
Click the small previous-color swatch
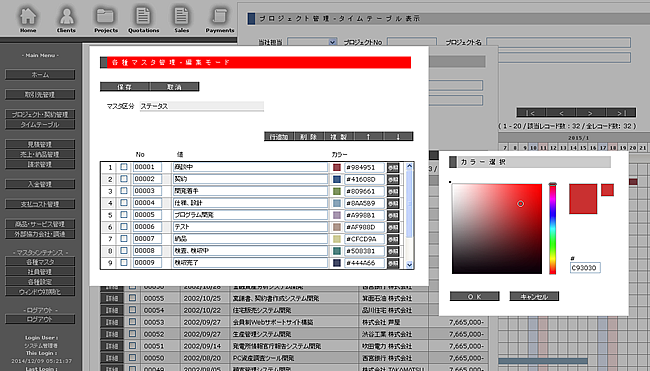point(607,190)
